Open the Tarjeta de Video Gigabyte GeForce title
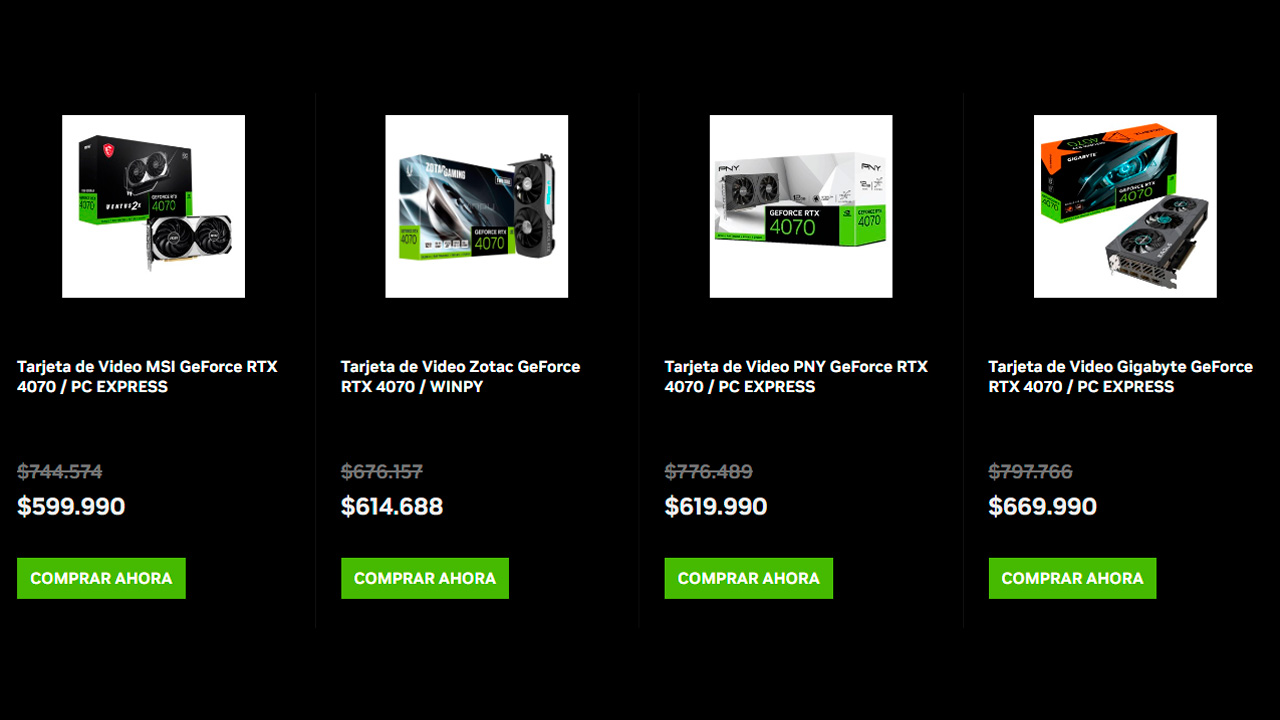Image resolution: width=1280 pixels, height=720 pixels. (1121, 377)
